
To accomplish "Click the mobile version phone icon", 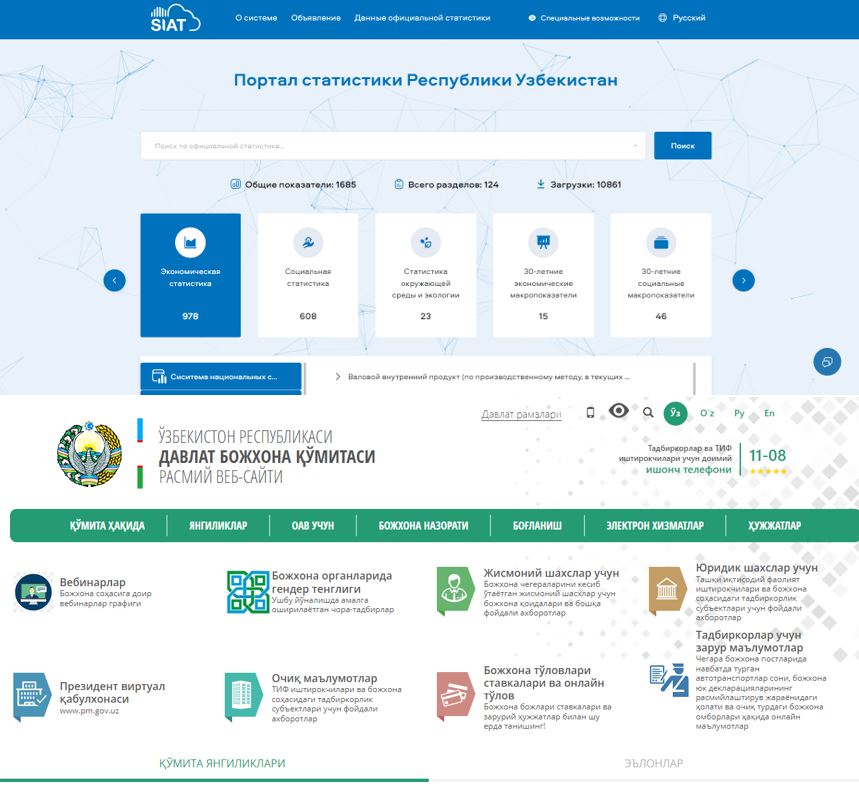I will (x=590, y=412).
